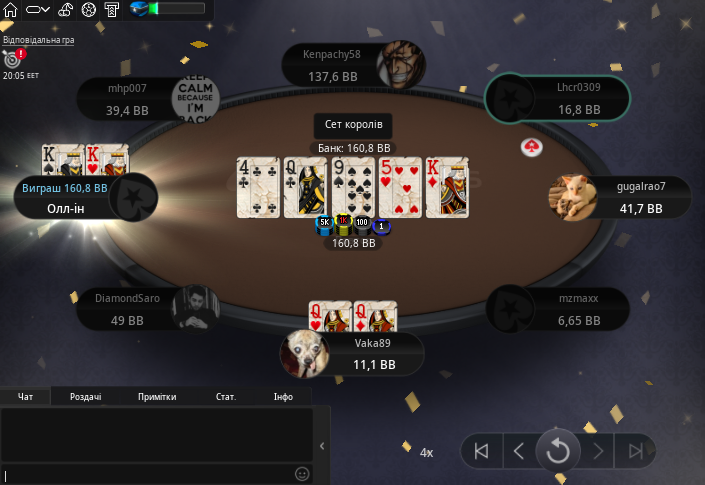Open the cashier ATM icon

click(x=112, y=9)
